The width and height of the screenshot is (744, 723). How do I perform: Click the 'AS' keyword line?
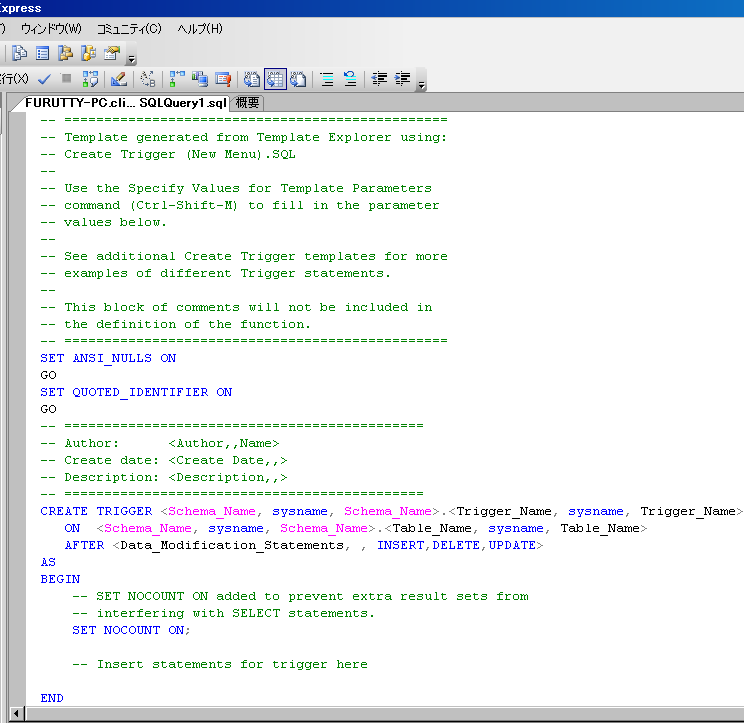(x=48, y=562)
